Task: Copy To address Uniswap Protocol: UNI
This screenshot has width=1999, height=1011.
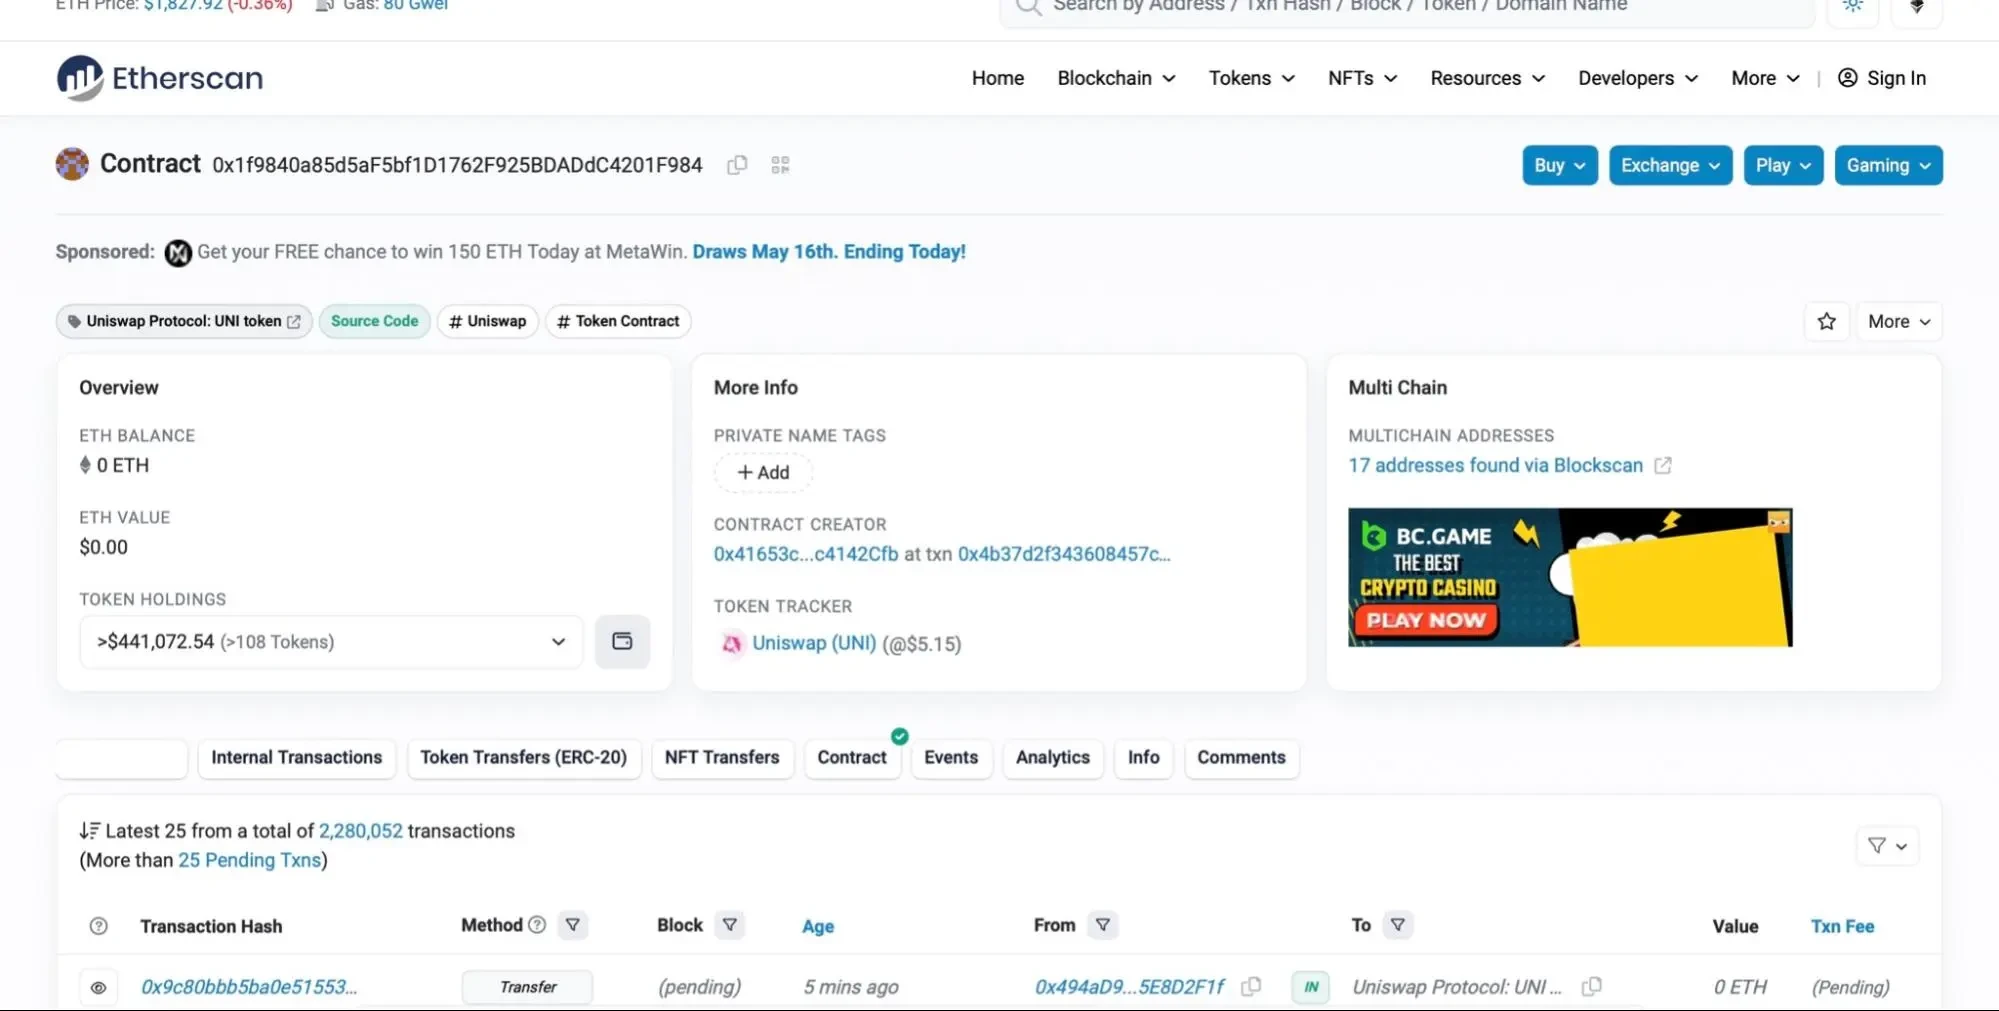Action: [1591, 987]
